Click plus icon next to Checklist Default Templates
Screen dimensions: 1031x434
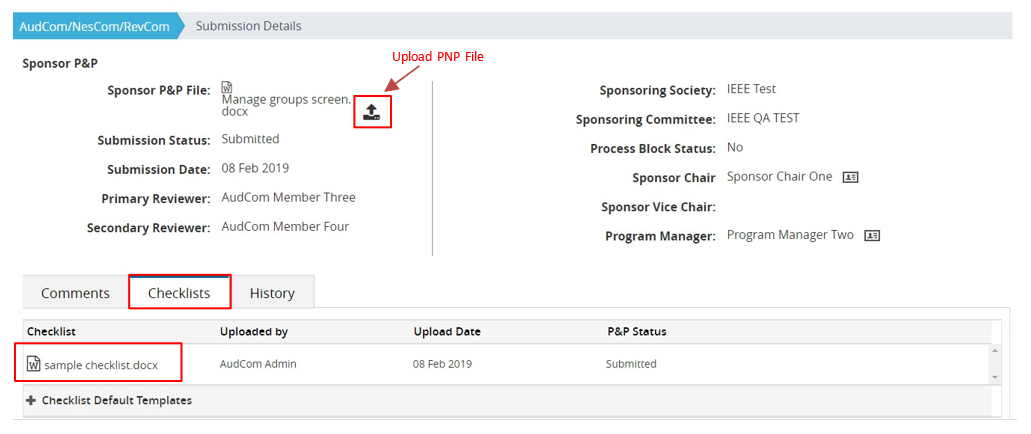31,400
